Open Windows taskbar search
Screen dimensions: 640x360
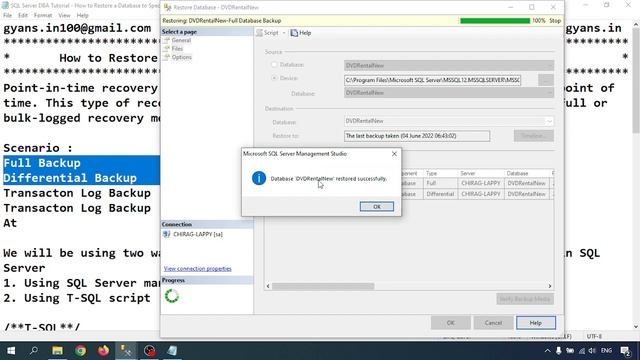(34, 351)
